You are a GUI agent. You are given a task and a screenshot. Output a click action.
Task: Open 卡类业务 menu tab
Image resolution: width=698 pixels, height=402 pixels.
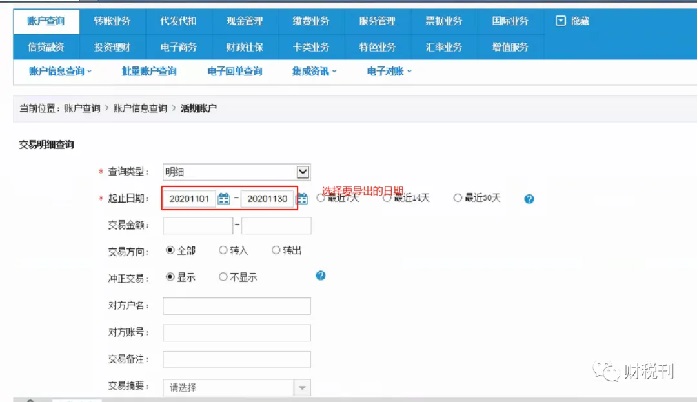(x=311, y=47)
